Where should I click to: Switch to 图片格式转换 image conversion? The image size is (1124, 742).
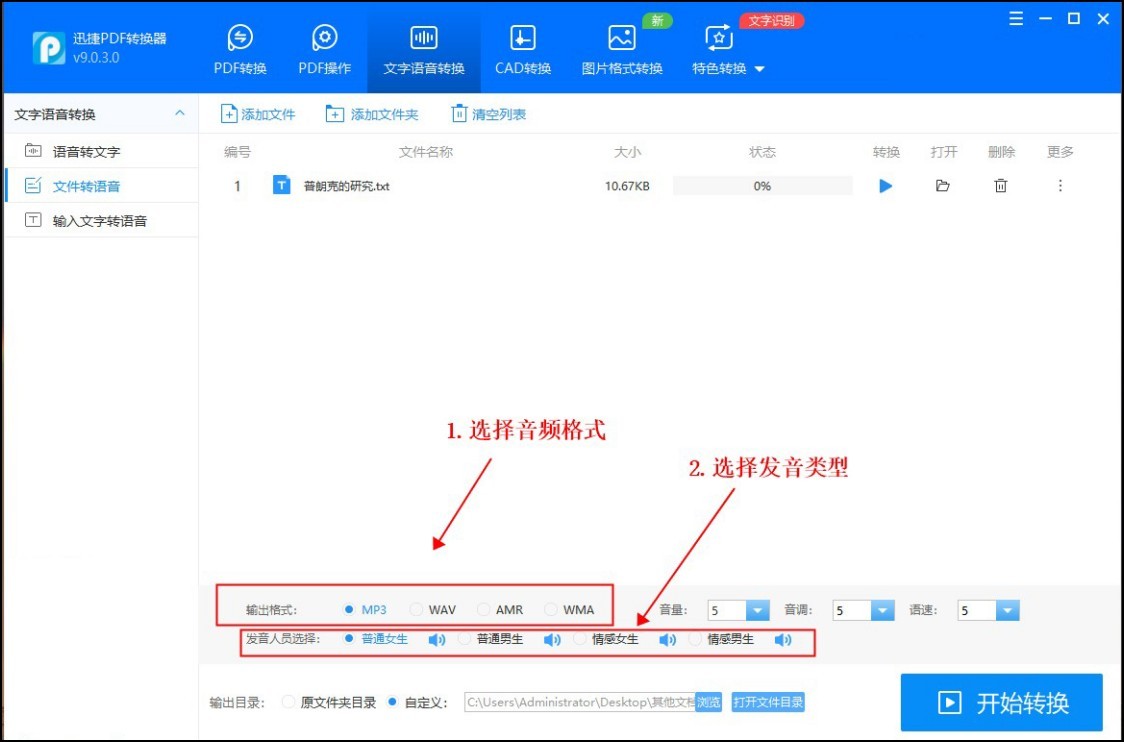(x=620, y=47)
